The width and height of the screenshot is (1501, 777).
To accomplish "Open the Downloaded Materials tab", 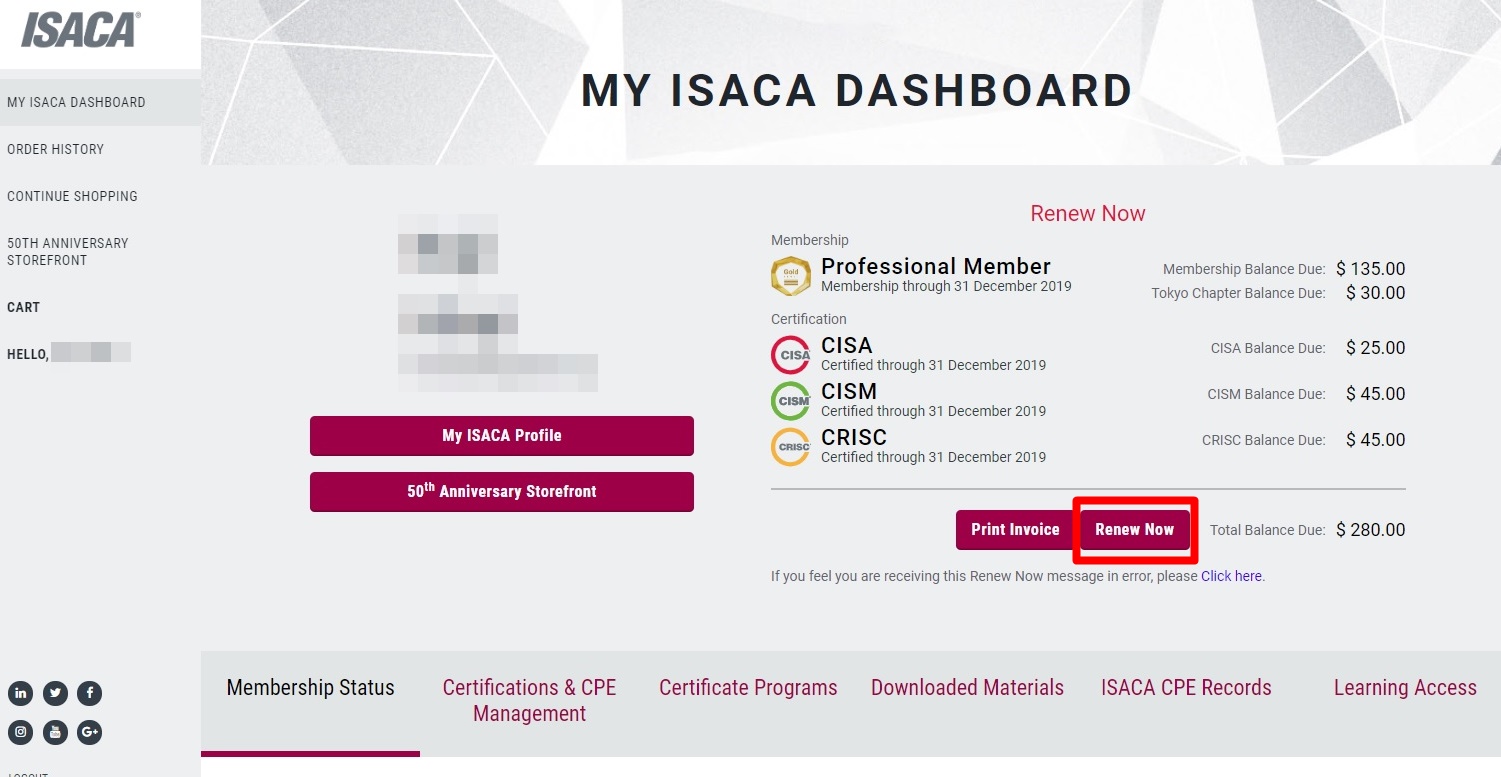I will [x=967, y=688].
